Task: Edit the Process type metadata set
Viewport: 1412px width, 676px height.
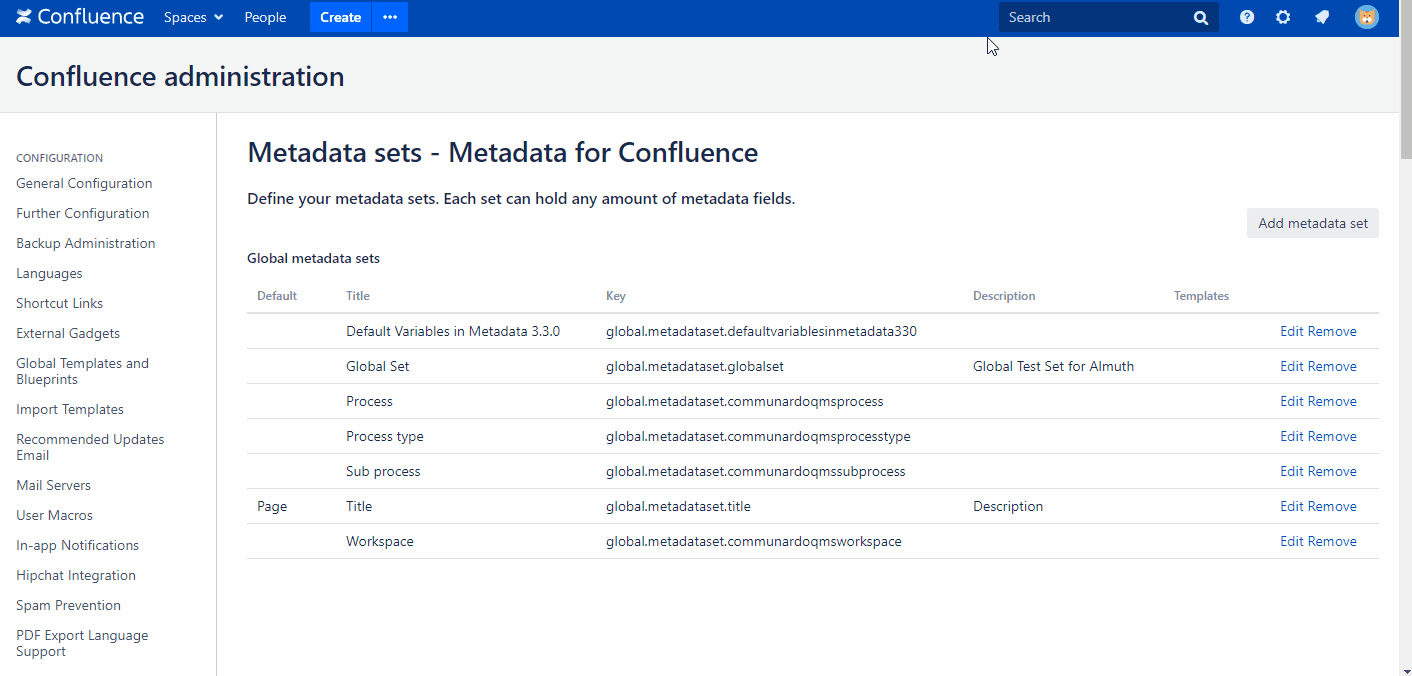Action: (x=1292, y=436)
